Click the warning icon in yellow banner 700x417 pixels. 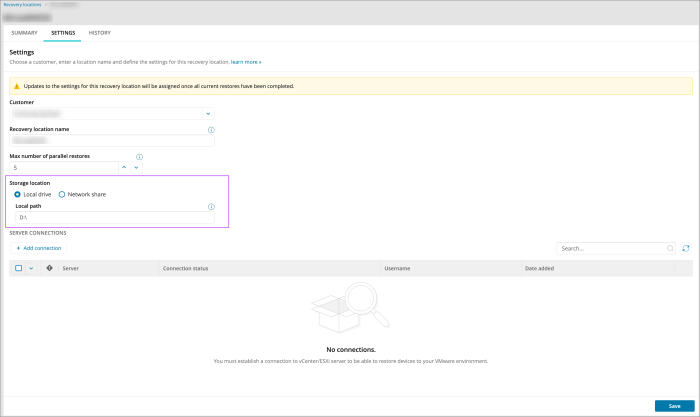point(16,86)
